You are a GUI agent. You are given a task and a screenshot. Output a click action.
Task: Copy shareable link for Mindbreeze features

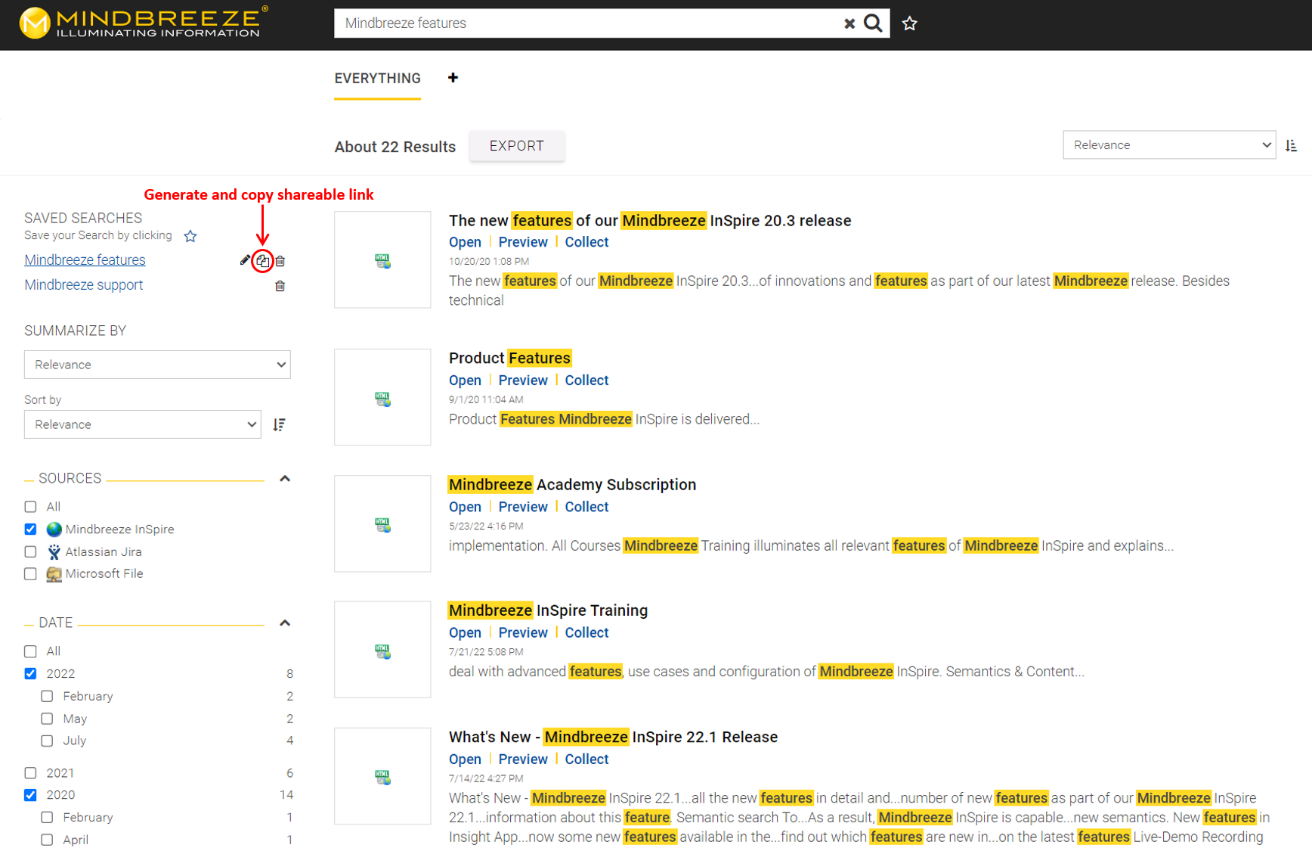click(x=262, y=261)
